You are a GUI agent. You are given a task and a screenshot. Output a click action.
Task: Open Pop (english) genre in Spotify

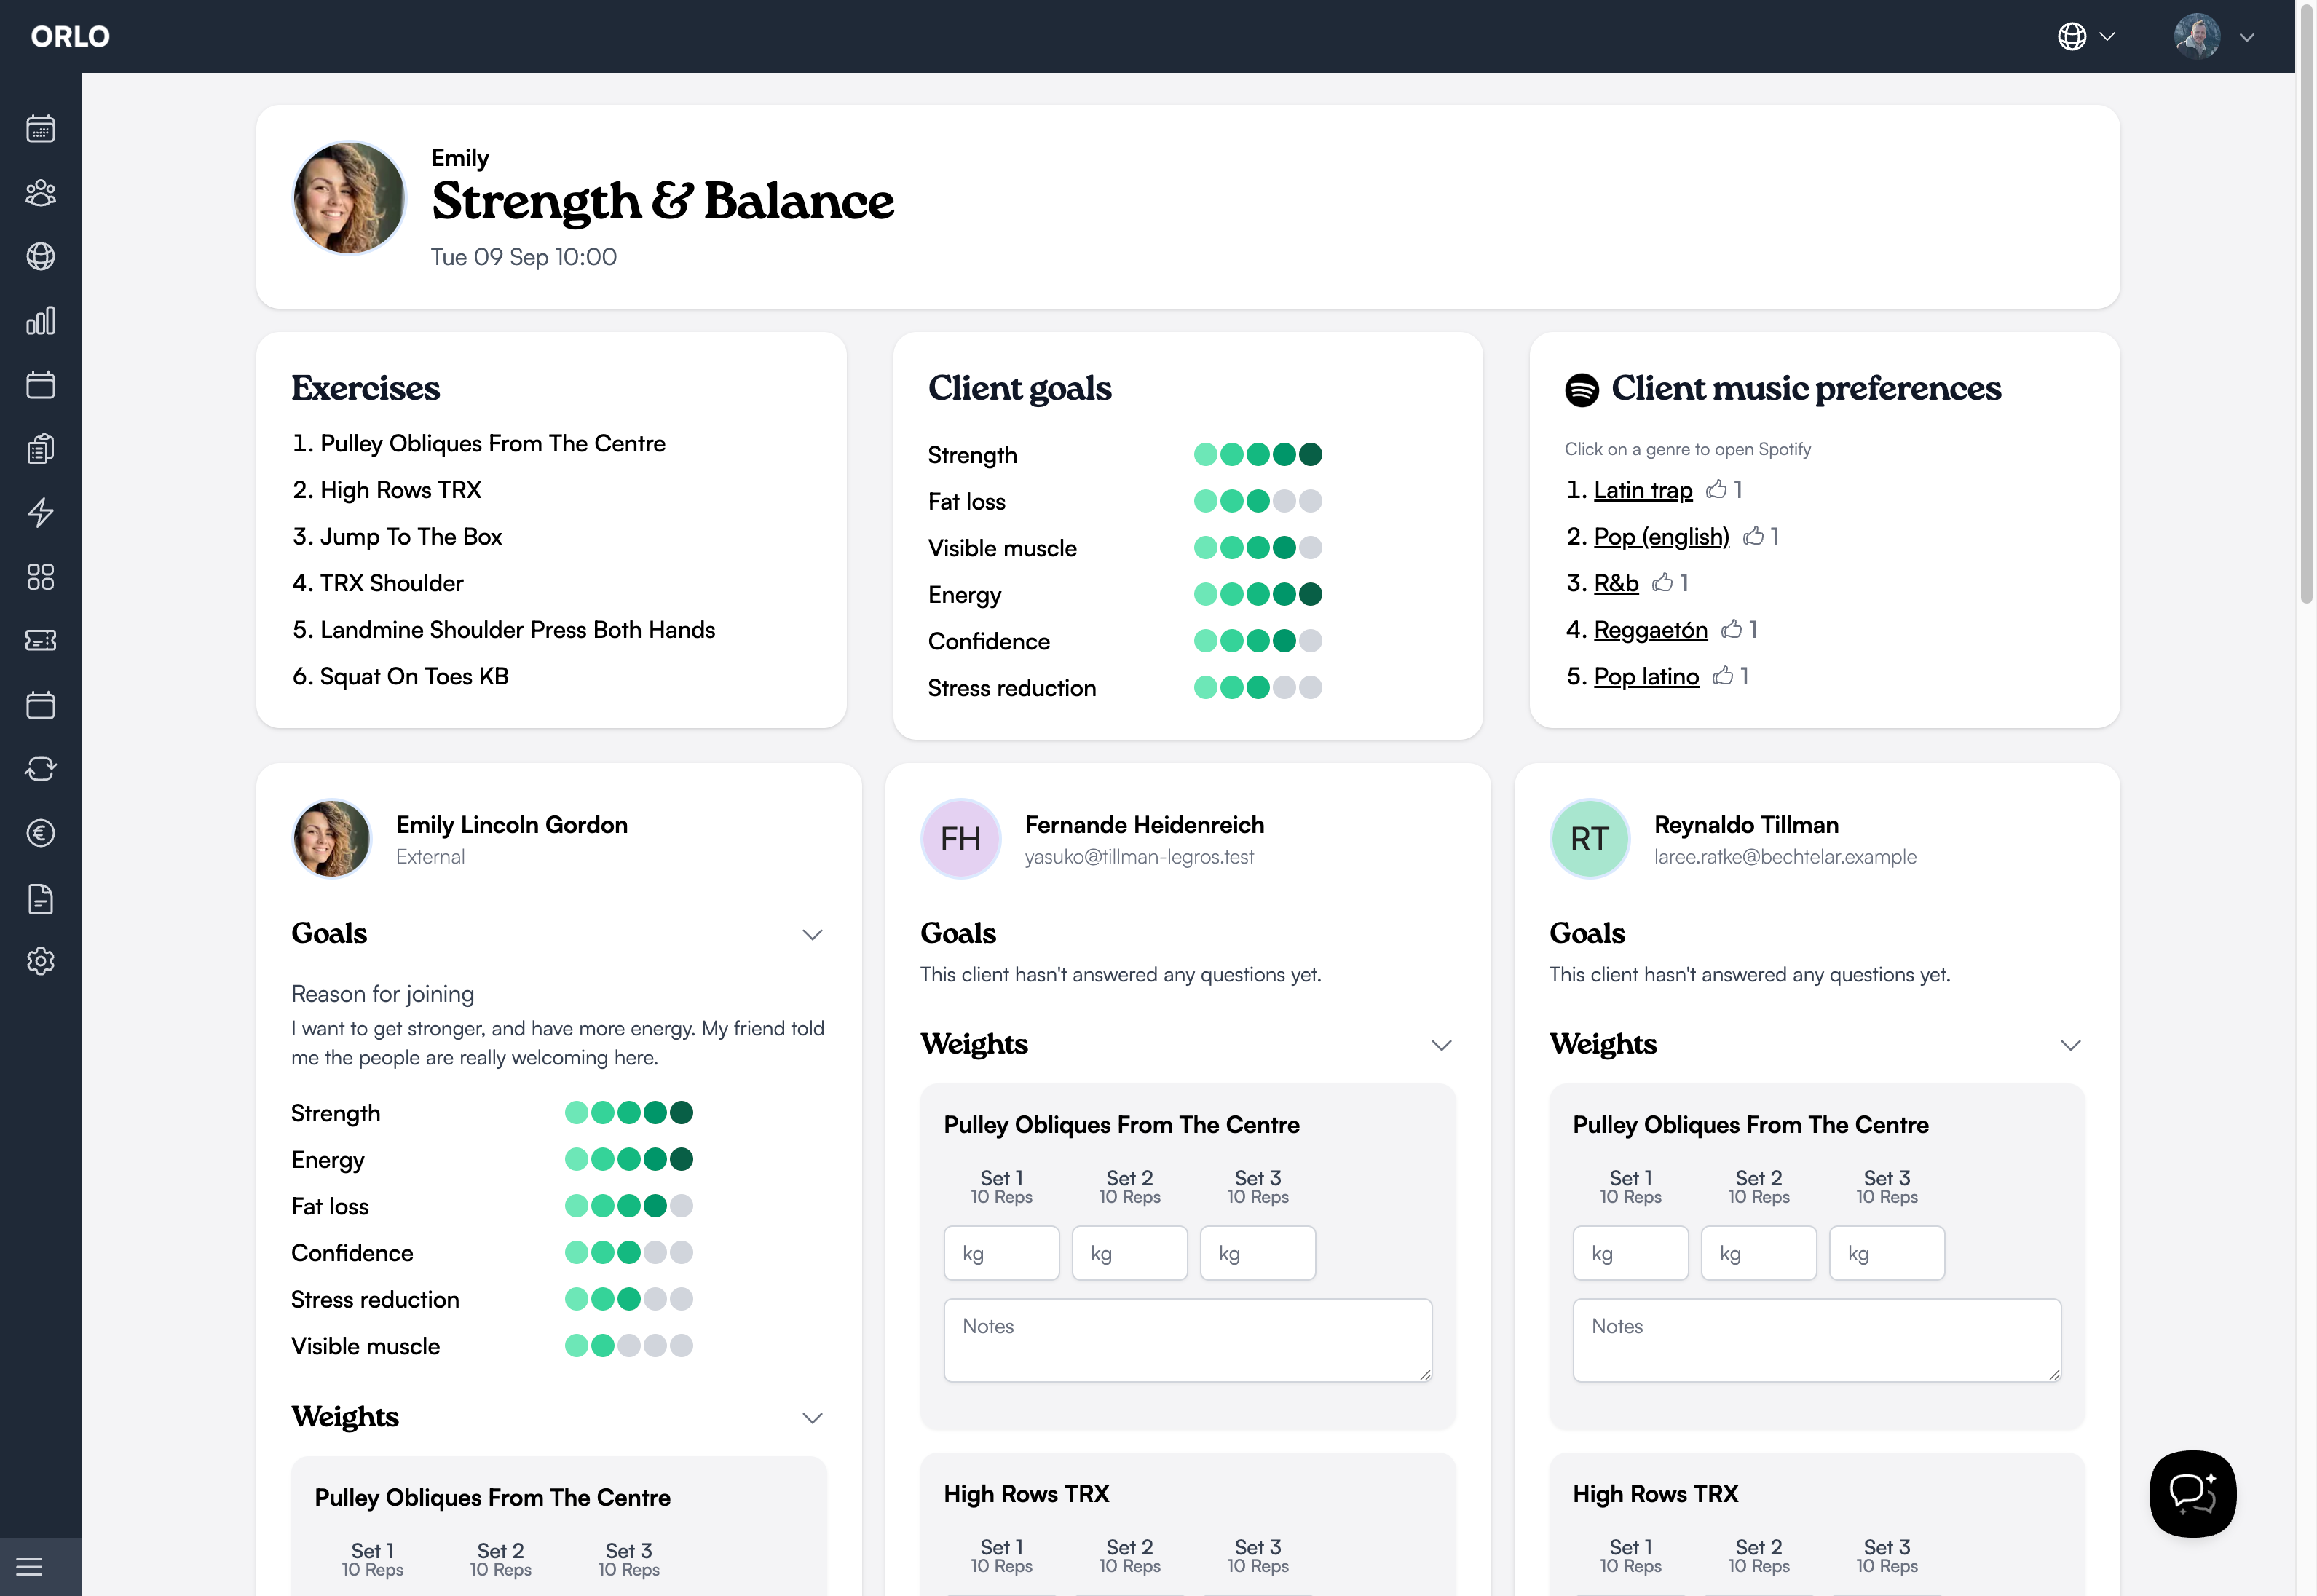[x=1661, y=537]
